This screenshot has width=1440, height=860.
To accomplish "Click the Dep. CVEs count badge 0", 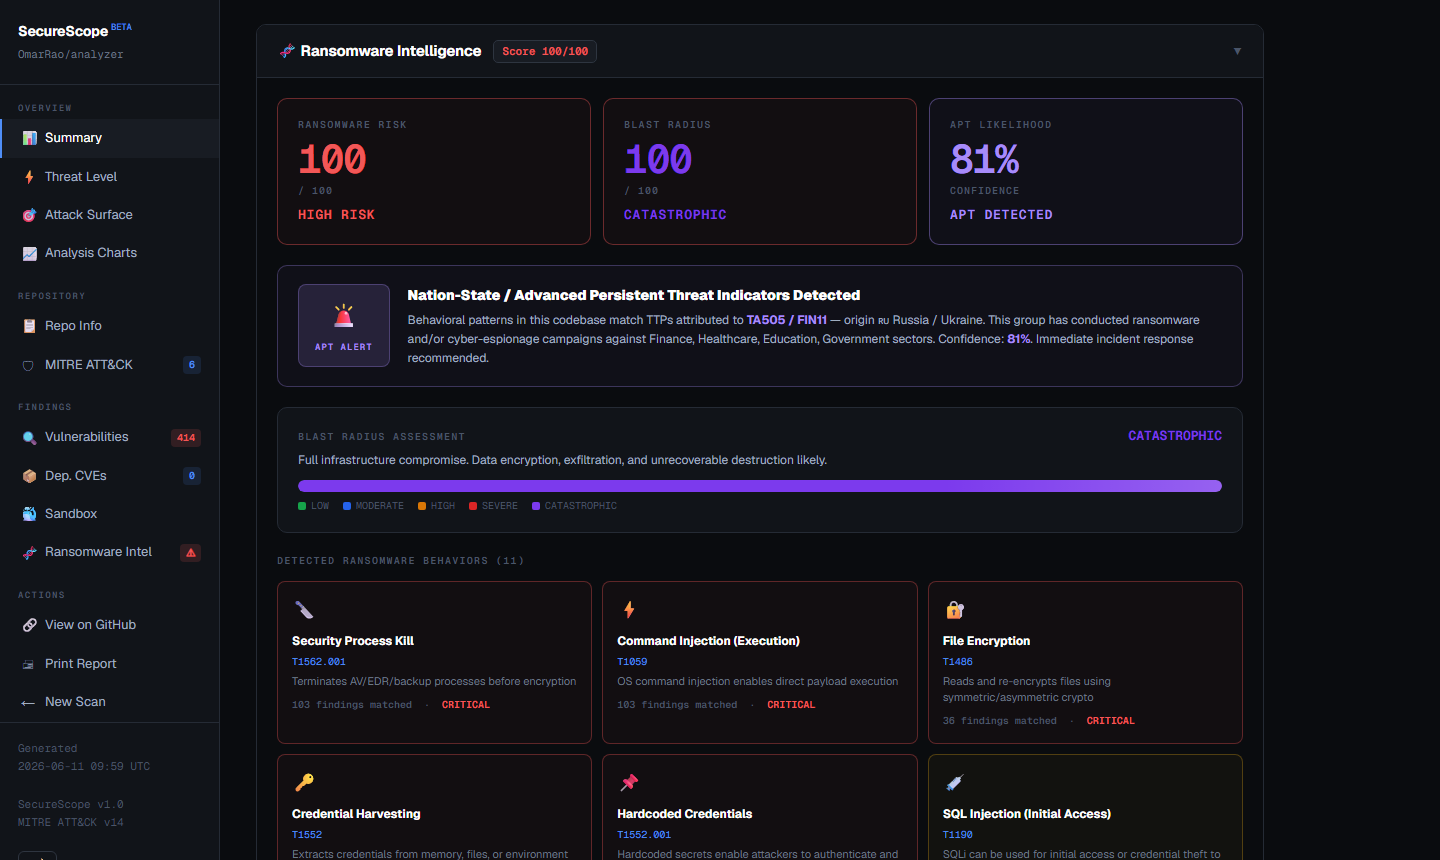I will pos(192,476).
